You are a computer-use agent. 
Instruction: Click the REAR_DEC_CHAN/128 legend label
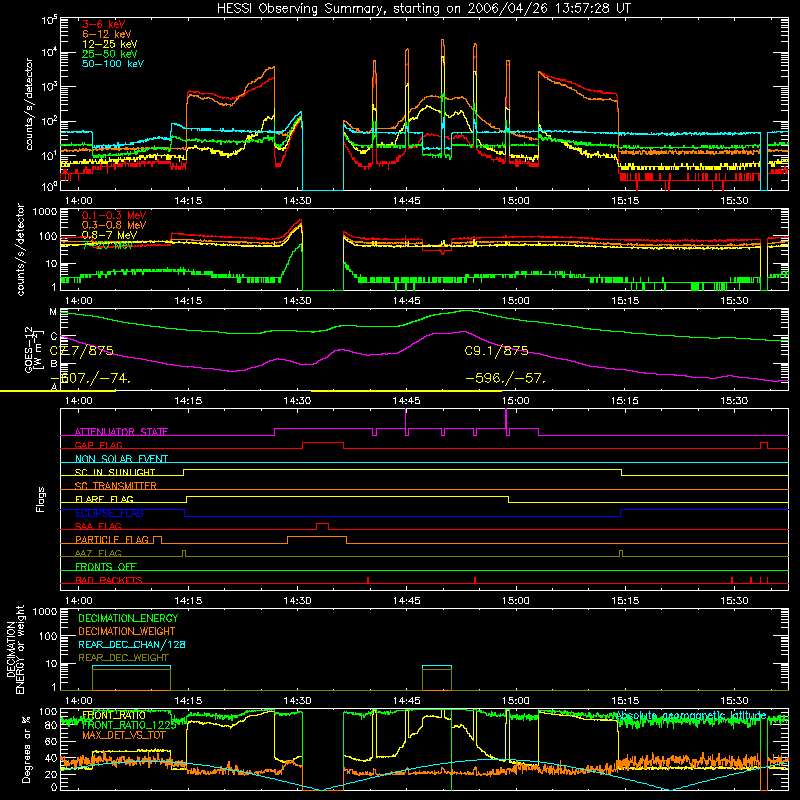click(132, 644)
